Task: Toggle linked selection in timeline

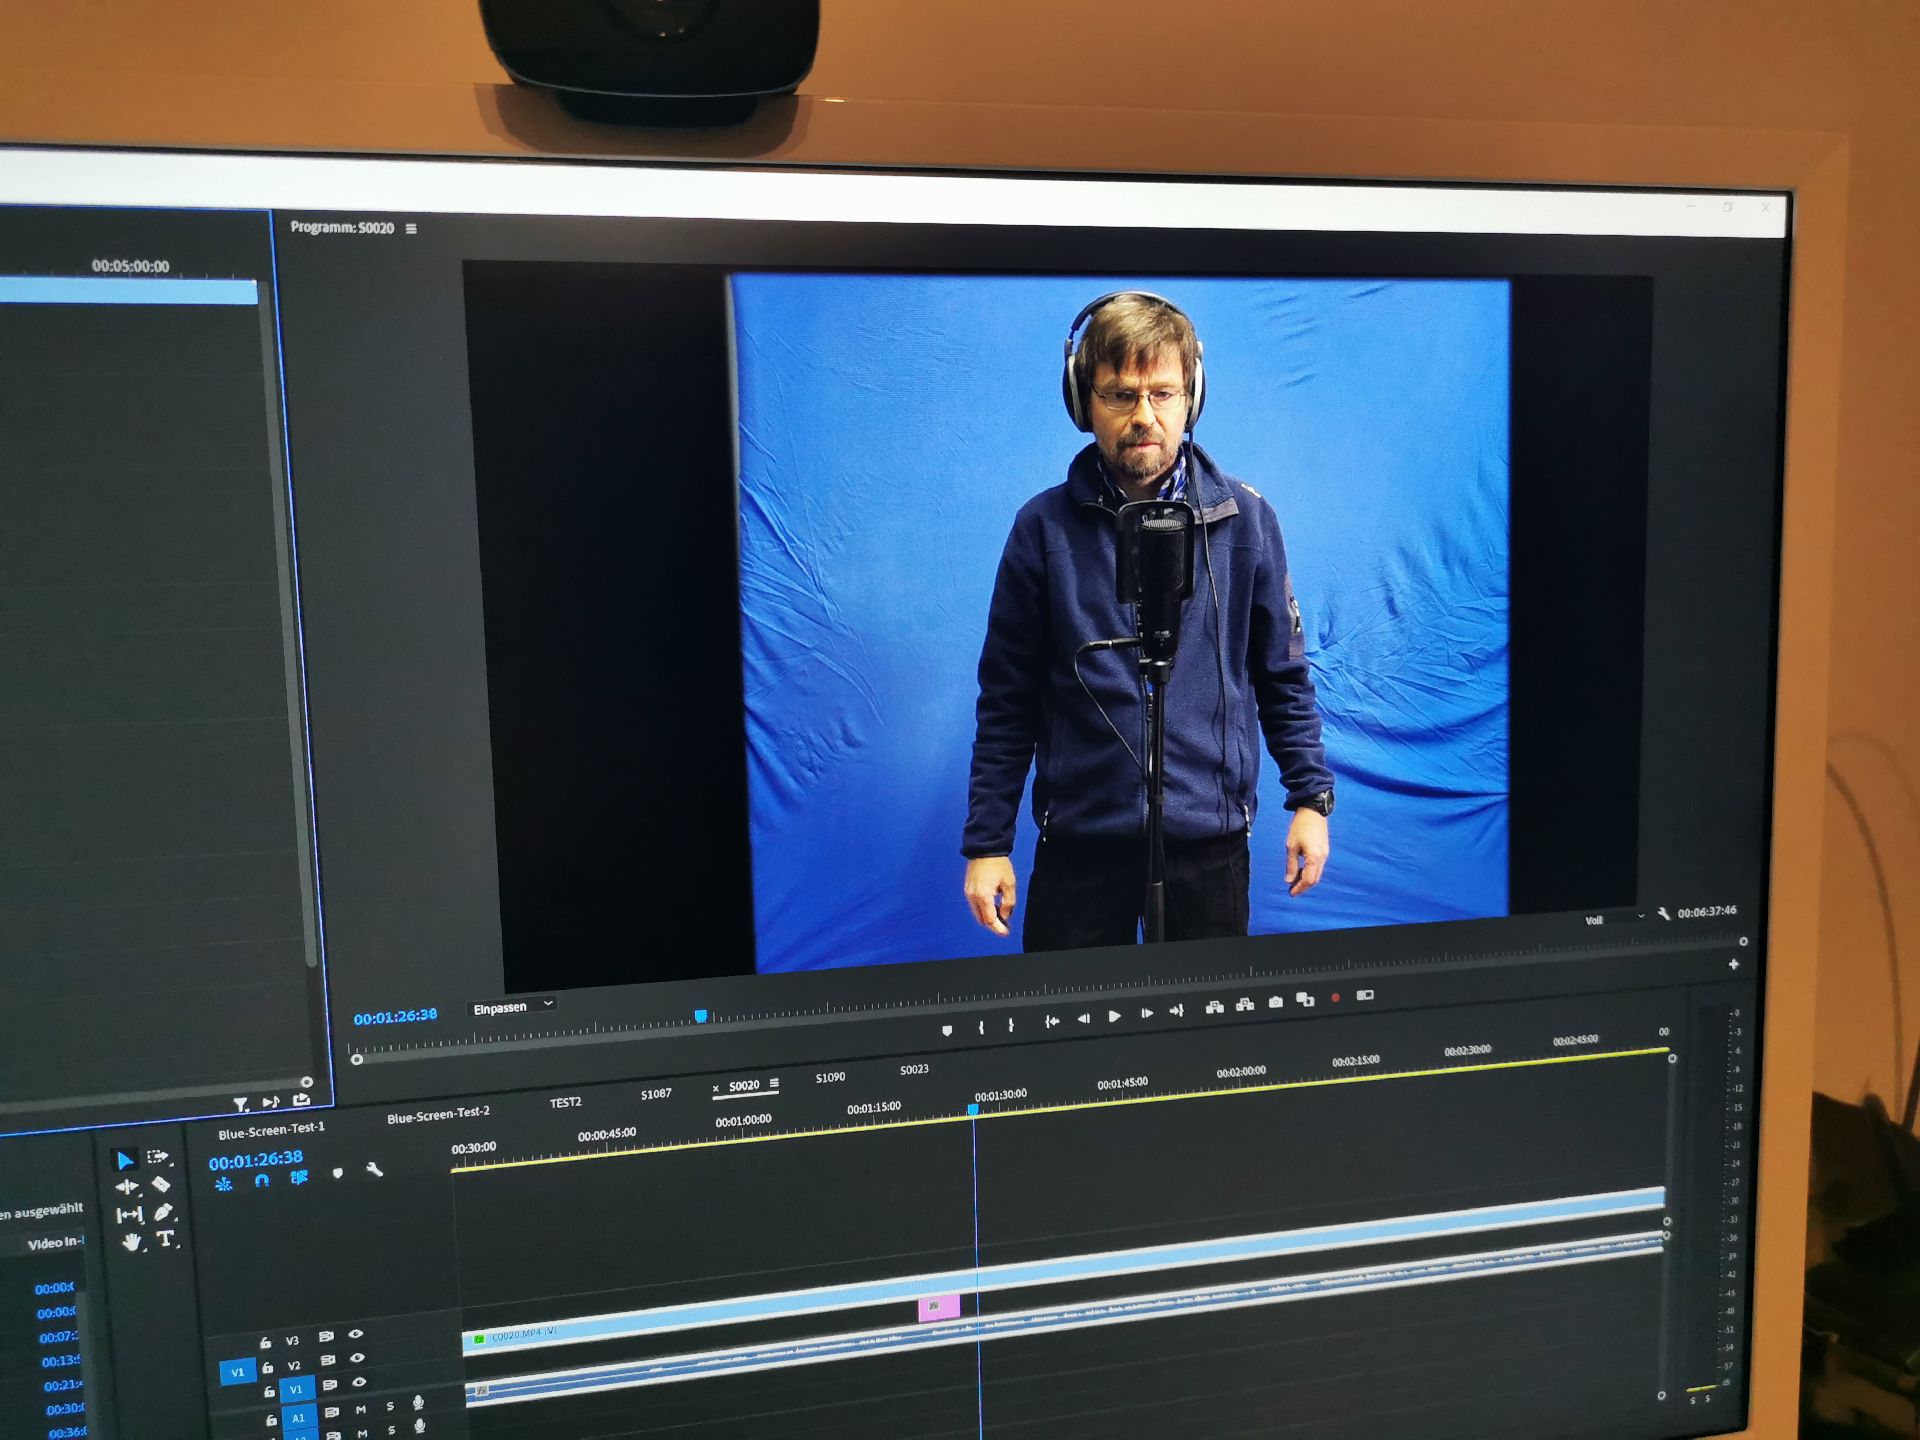Action: tap(299, 1178)
